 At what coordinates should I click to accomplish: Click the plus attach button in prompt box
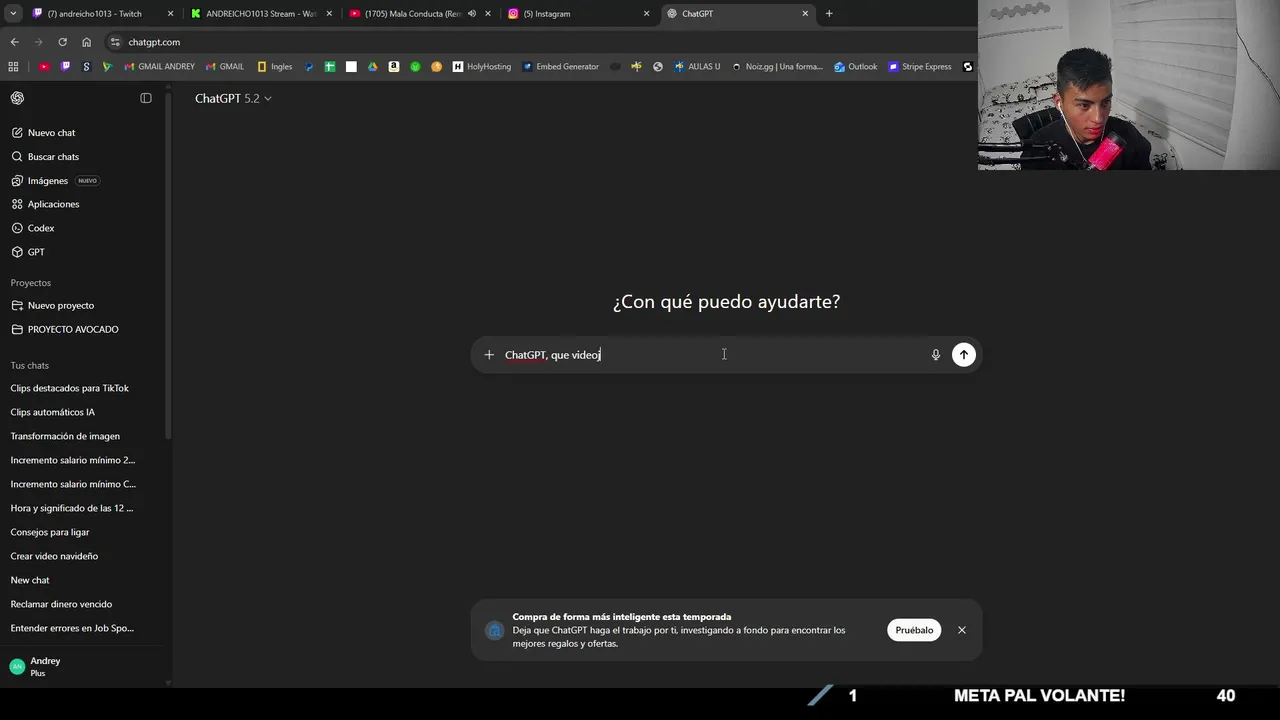(489, 354)
